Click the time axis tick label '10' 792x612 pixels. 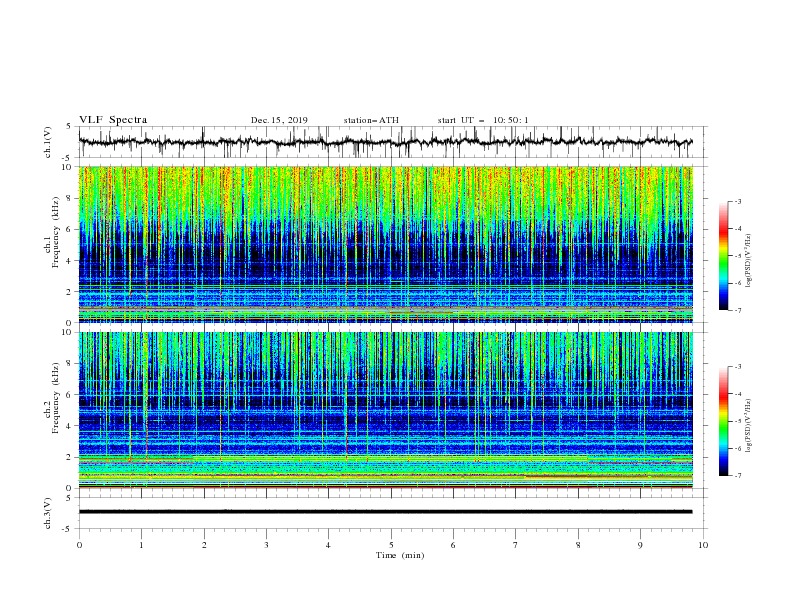[x=703, y=545]
